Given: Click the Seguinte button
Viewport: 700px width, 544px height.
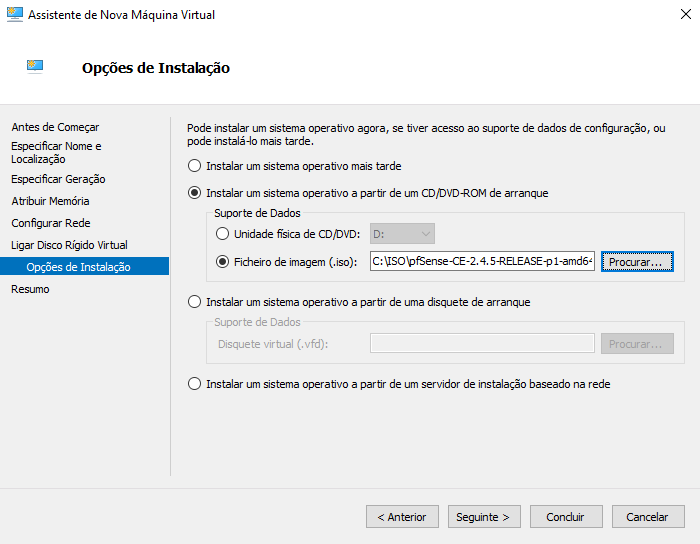Looking at the screenshot, I should pos(484,517).
